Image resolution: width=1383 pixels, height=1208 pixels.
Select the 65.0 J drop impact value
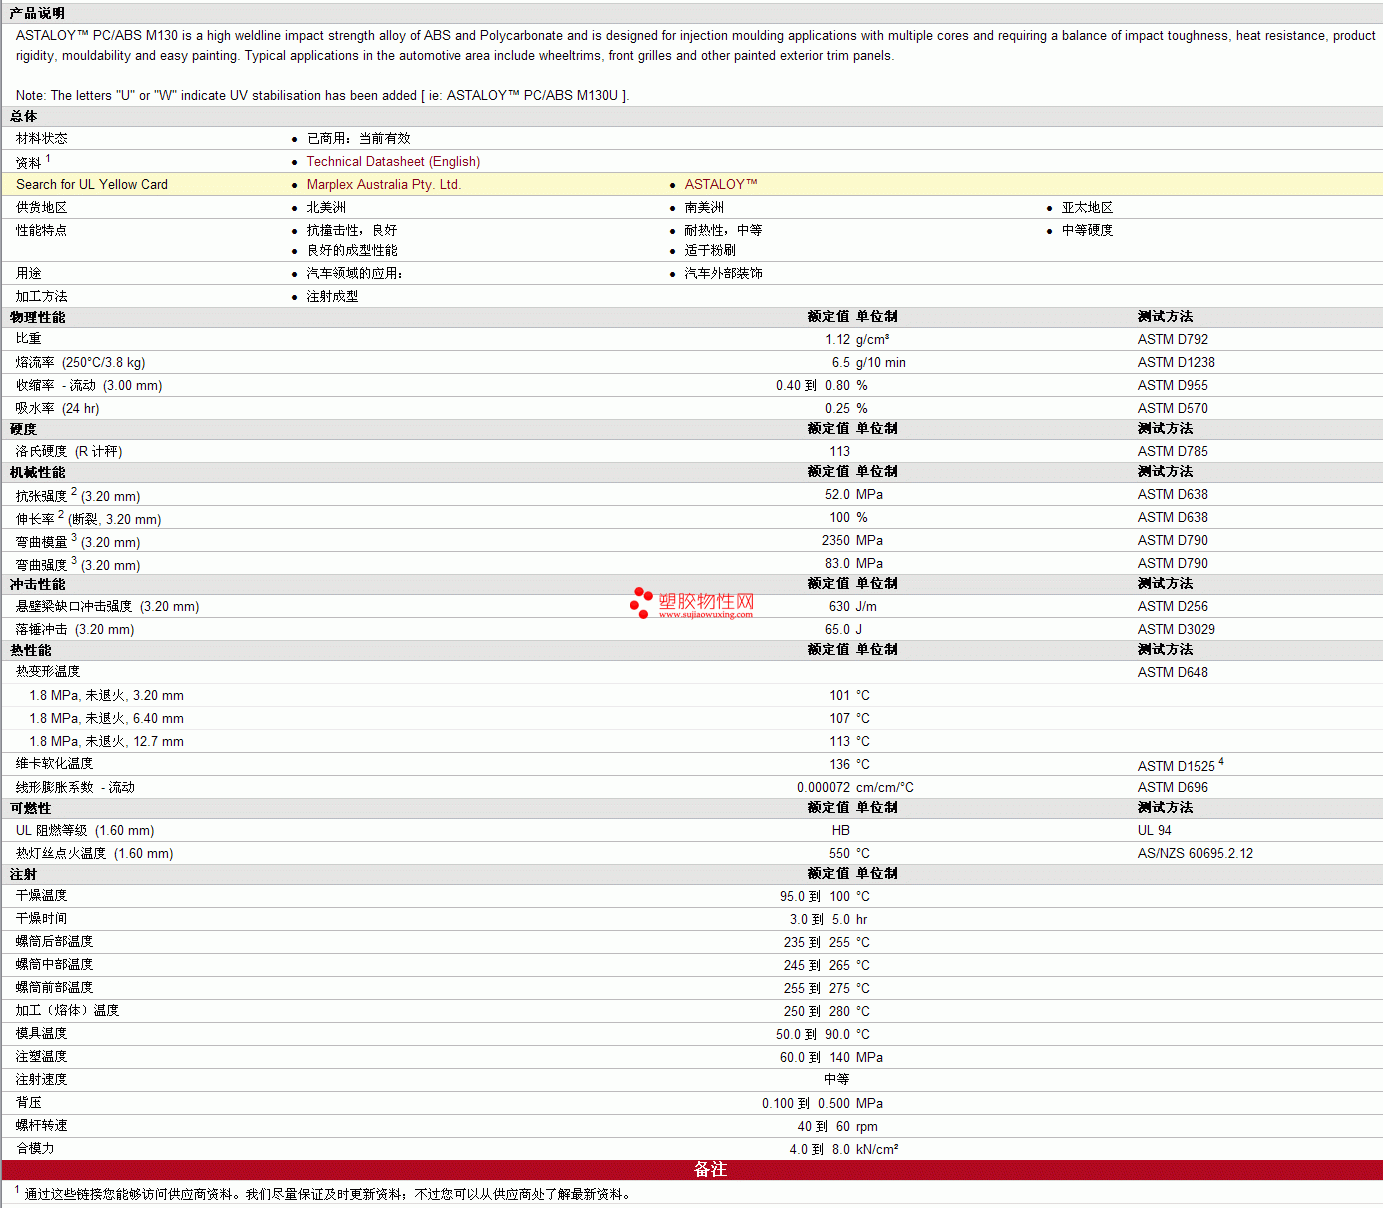click(x=843, y=629)
